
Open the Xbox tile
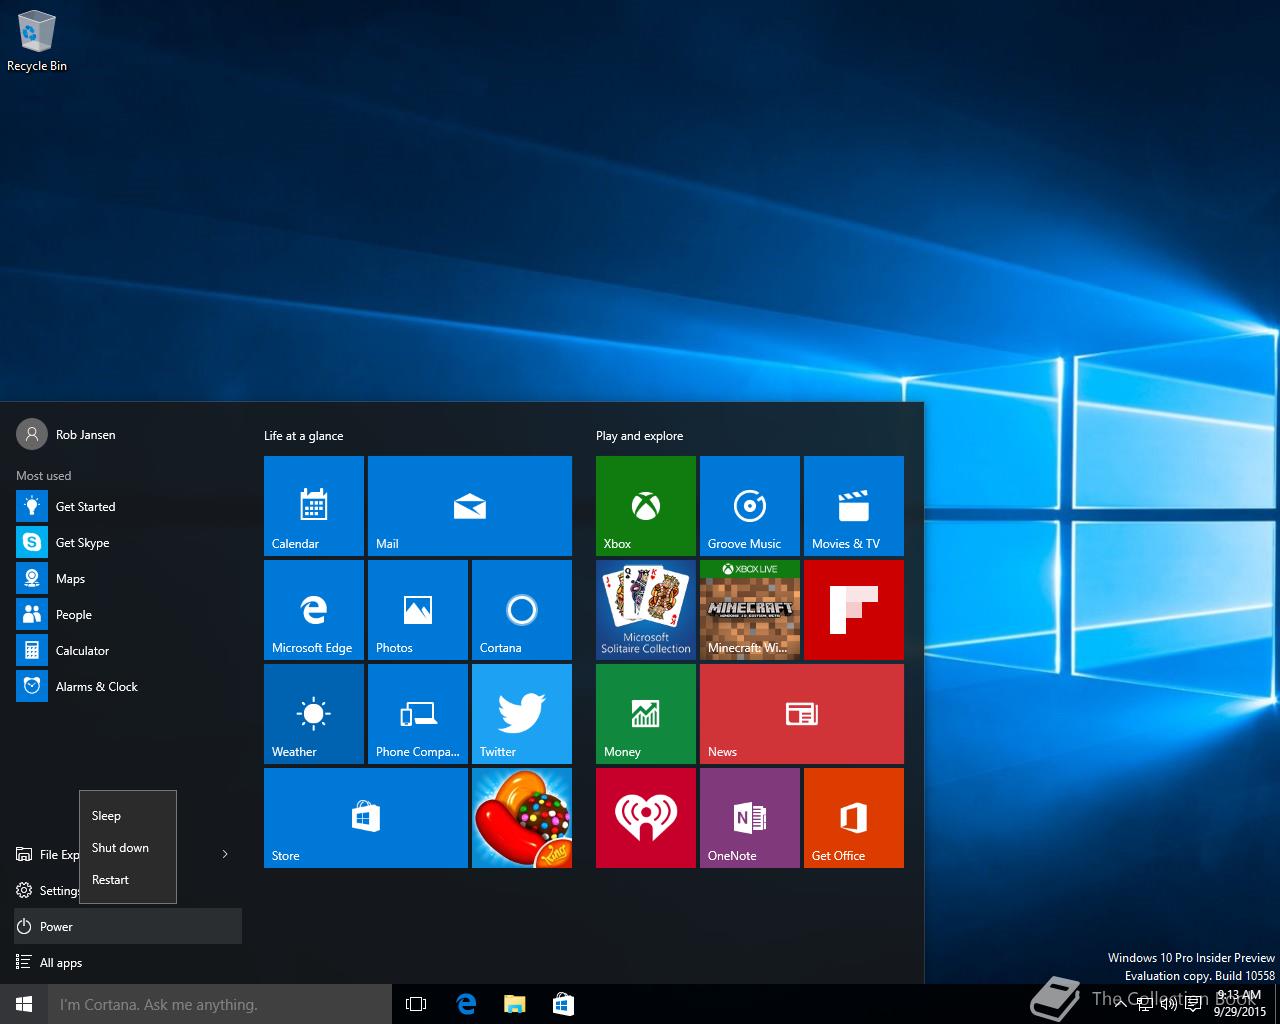(645, 506)
